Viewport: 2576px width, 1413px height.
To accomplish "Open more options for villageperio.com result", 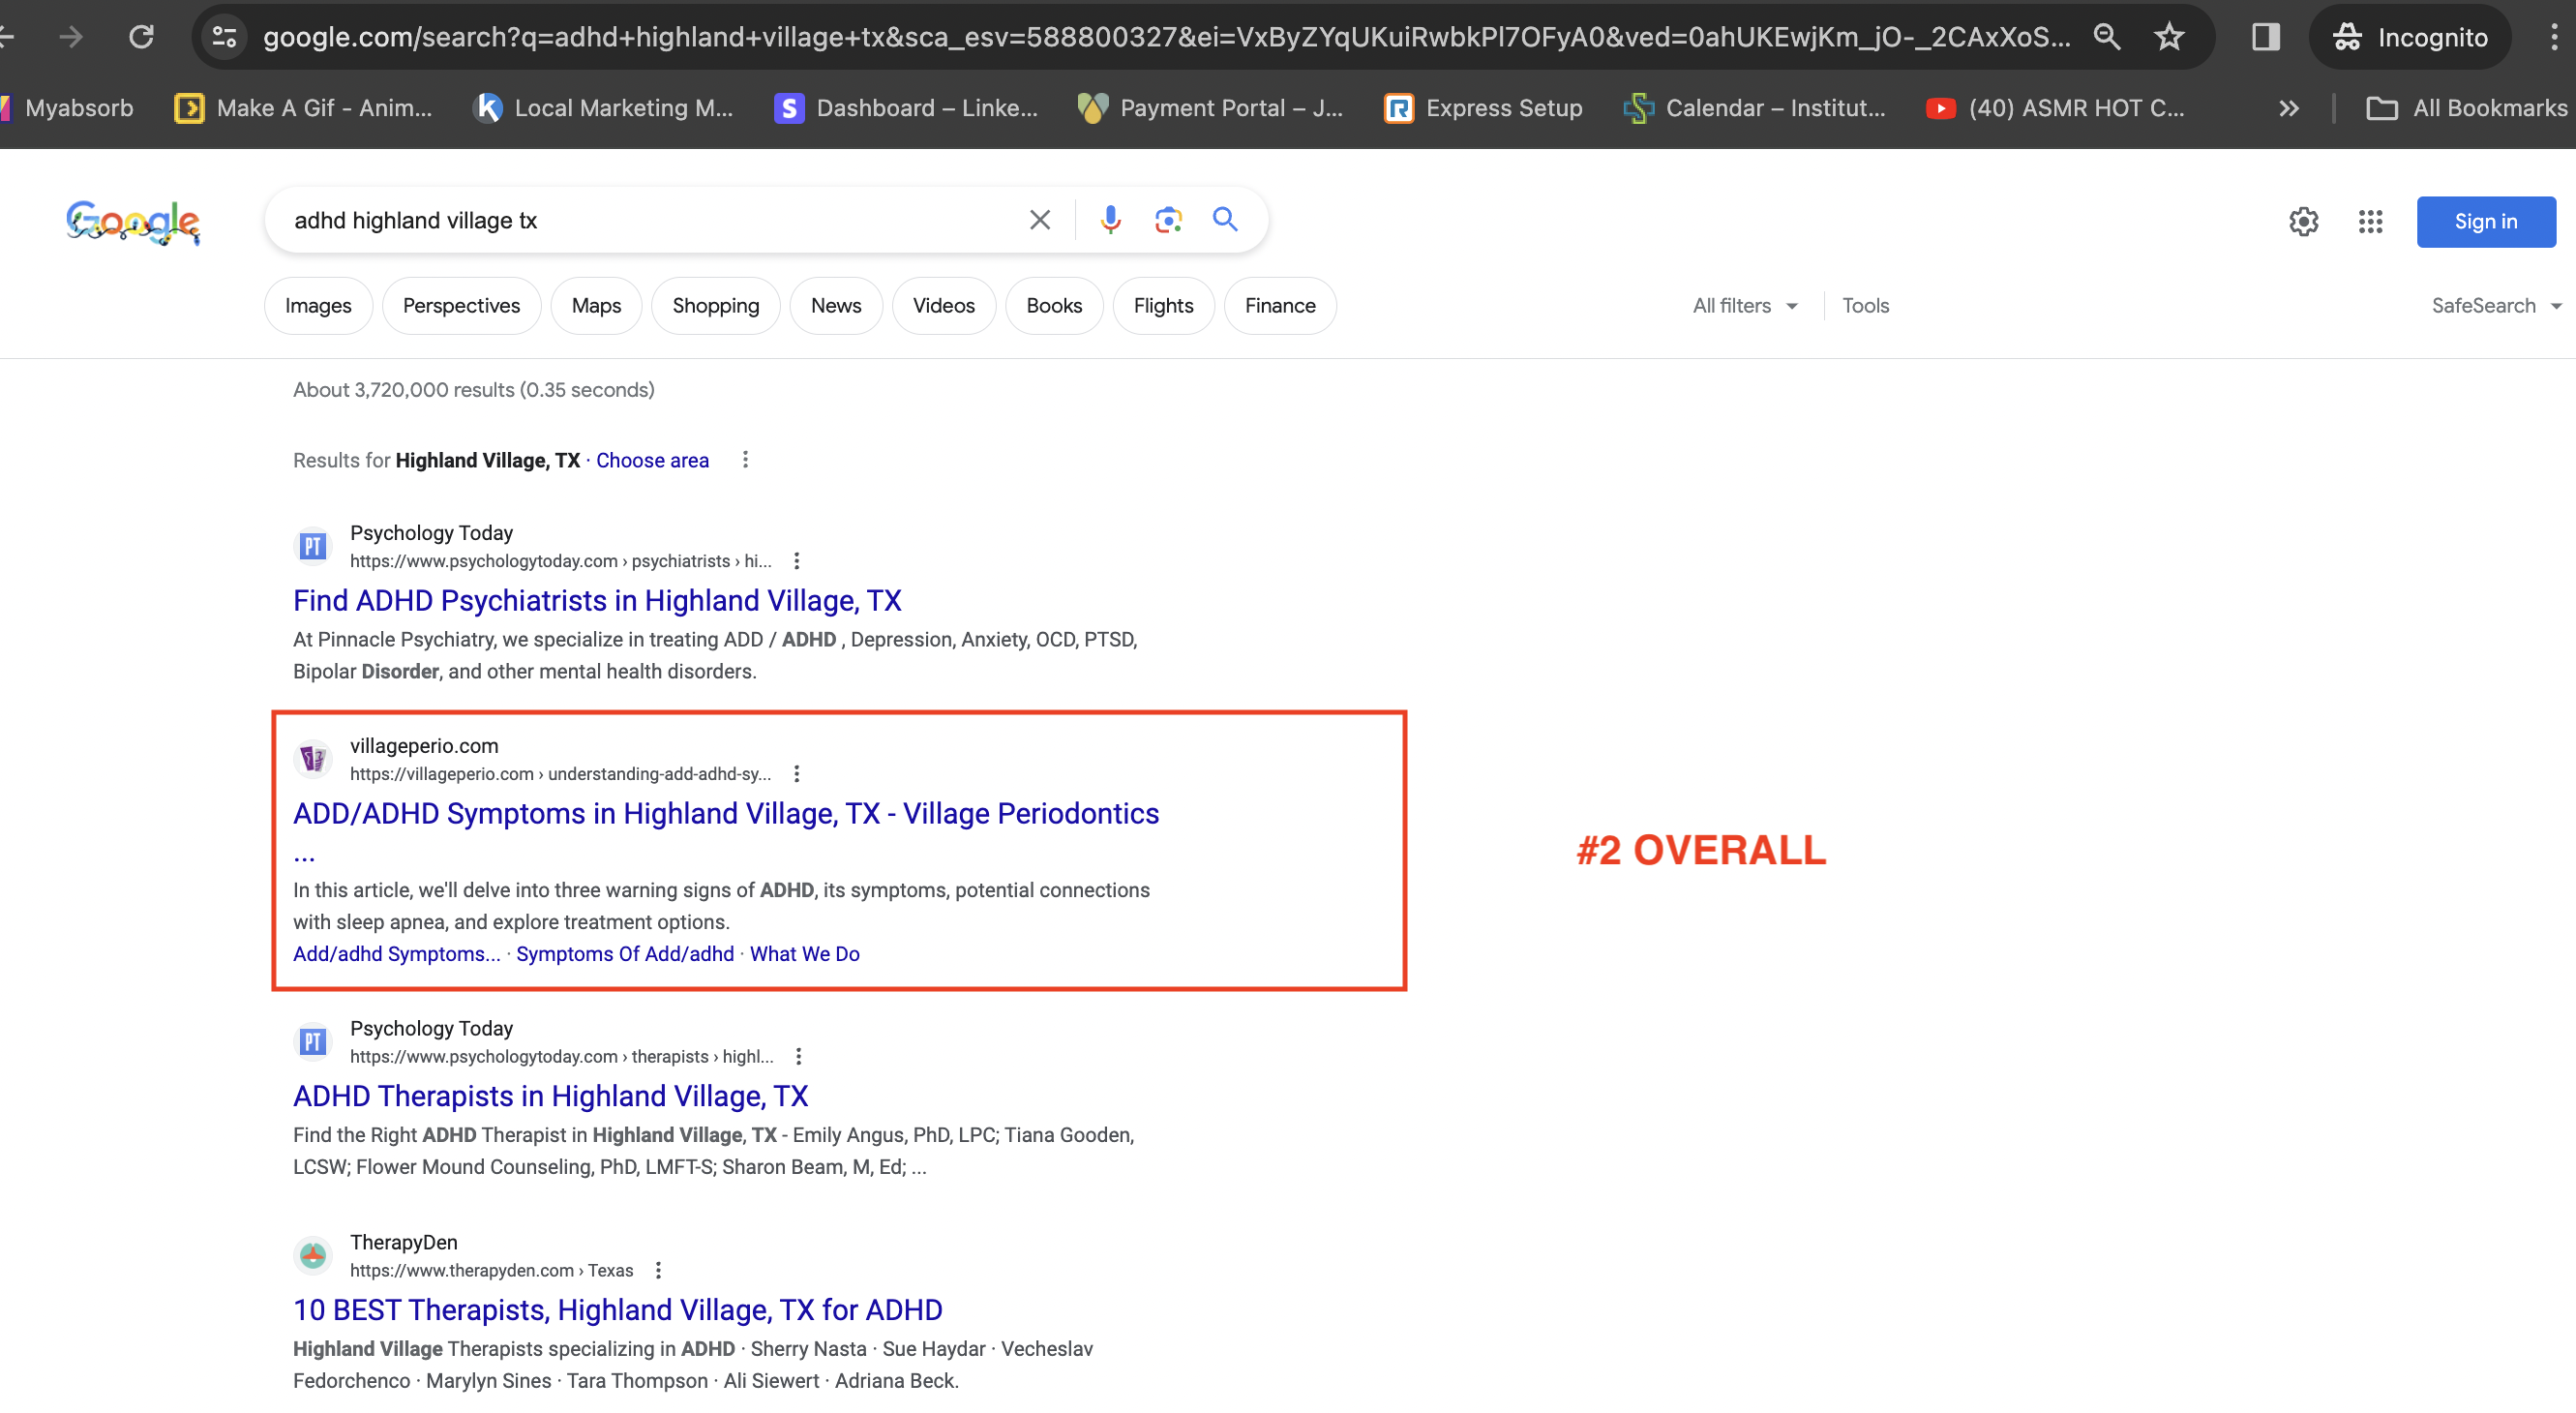I will (x=796, y=774).
